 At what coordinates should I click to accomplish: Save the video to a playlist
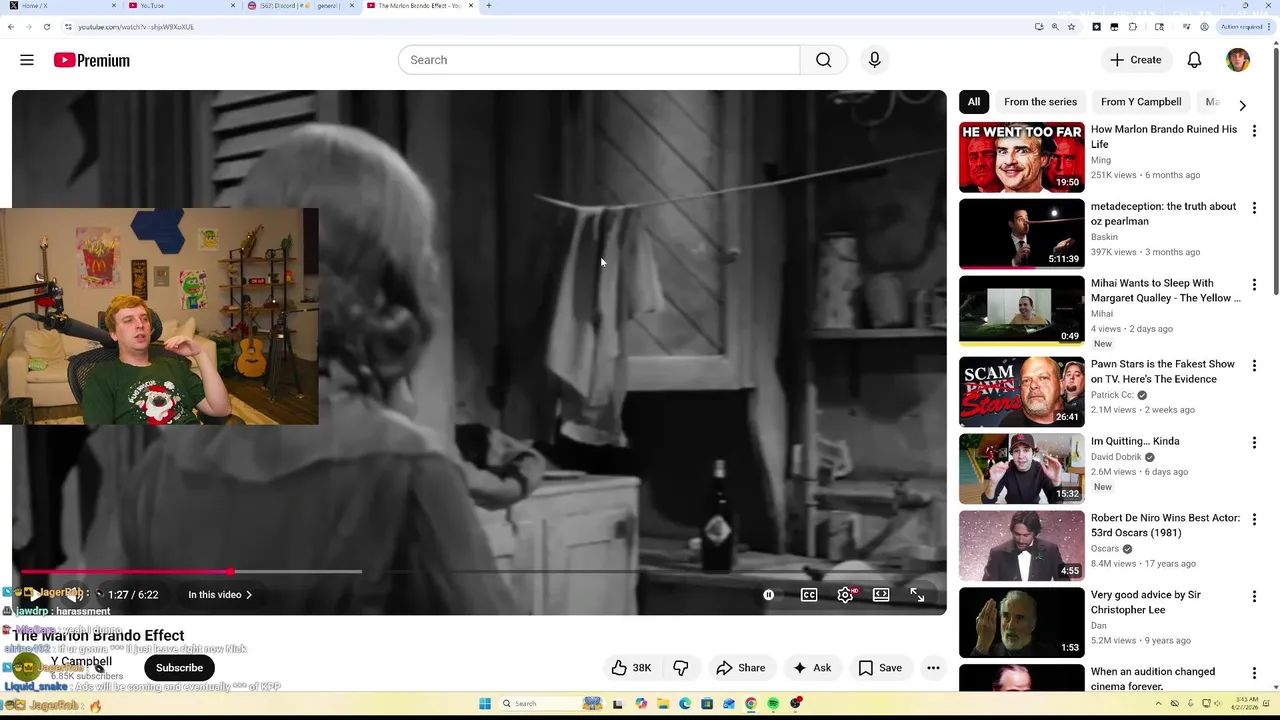coord(880,668)
